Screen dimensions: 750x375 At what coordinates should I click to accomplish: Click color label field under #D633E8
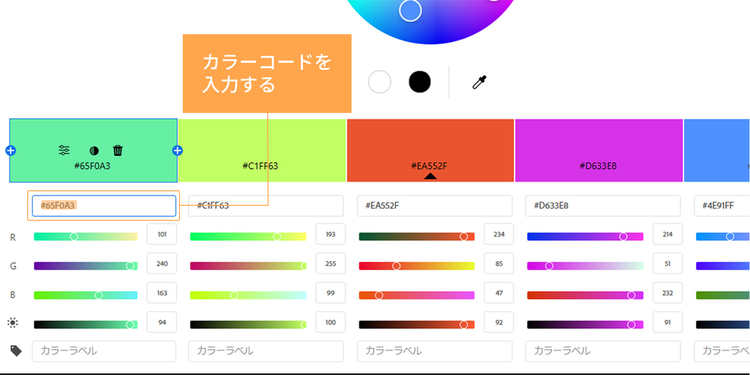tap(603, 351)
